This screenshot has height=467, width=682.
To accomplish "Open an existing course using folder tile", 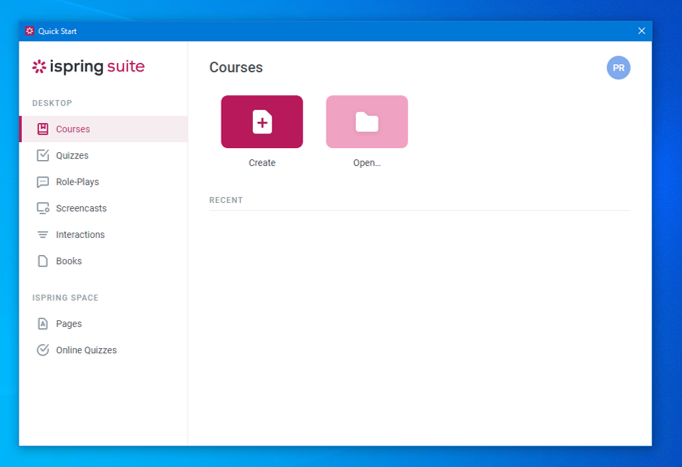I will point(367,122).
